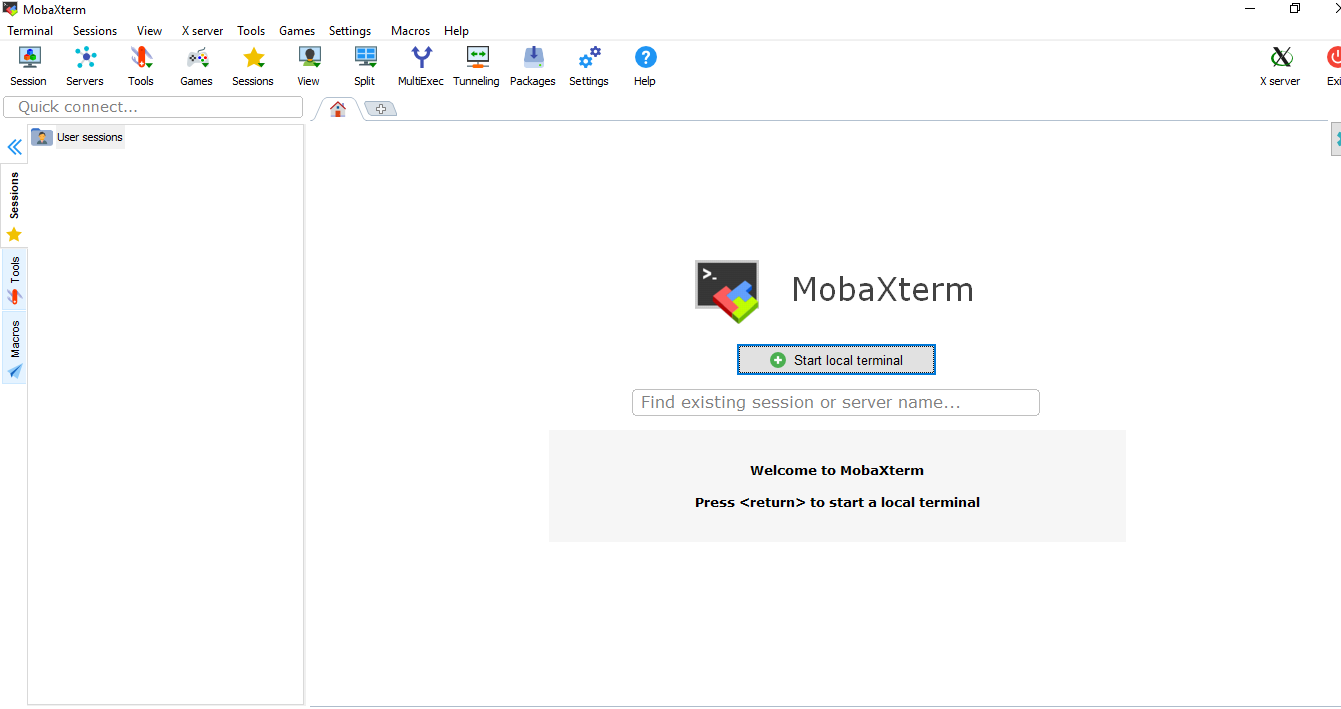Select the Macros vertical sidebar tab

14,348
